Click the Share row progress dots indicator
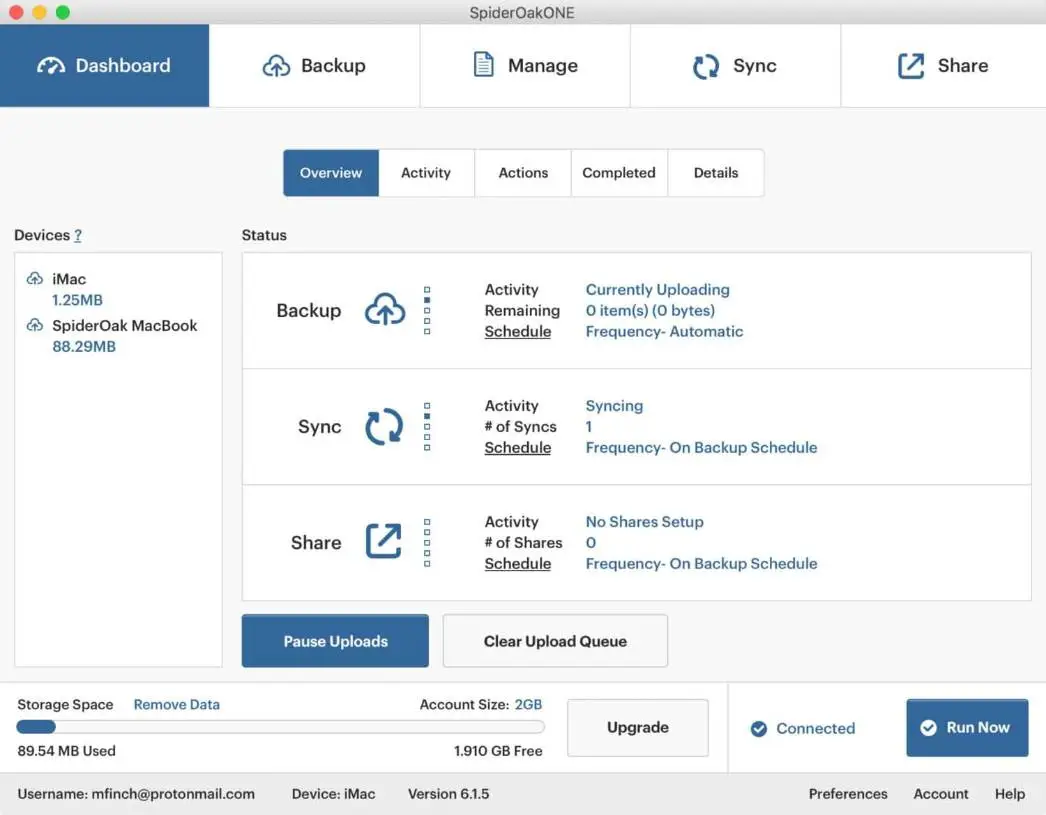 coord(427,543)
